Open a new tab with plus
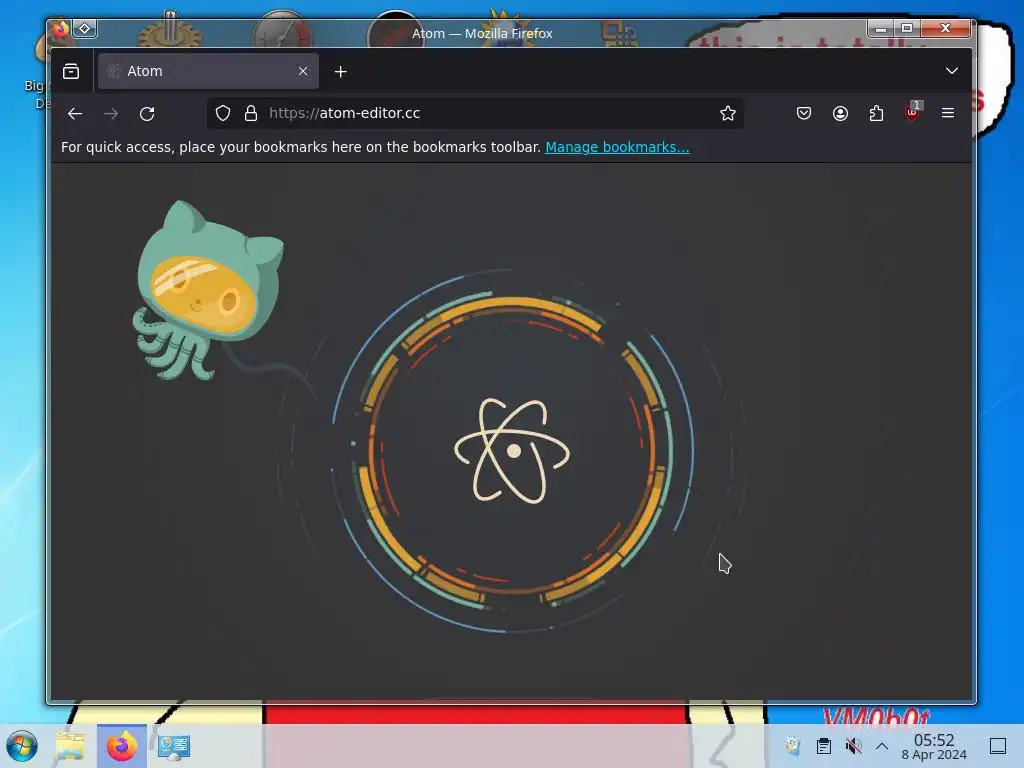Screen dimensions: 1024x768 [x=340, y=72]
